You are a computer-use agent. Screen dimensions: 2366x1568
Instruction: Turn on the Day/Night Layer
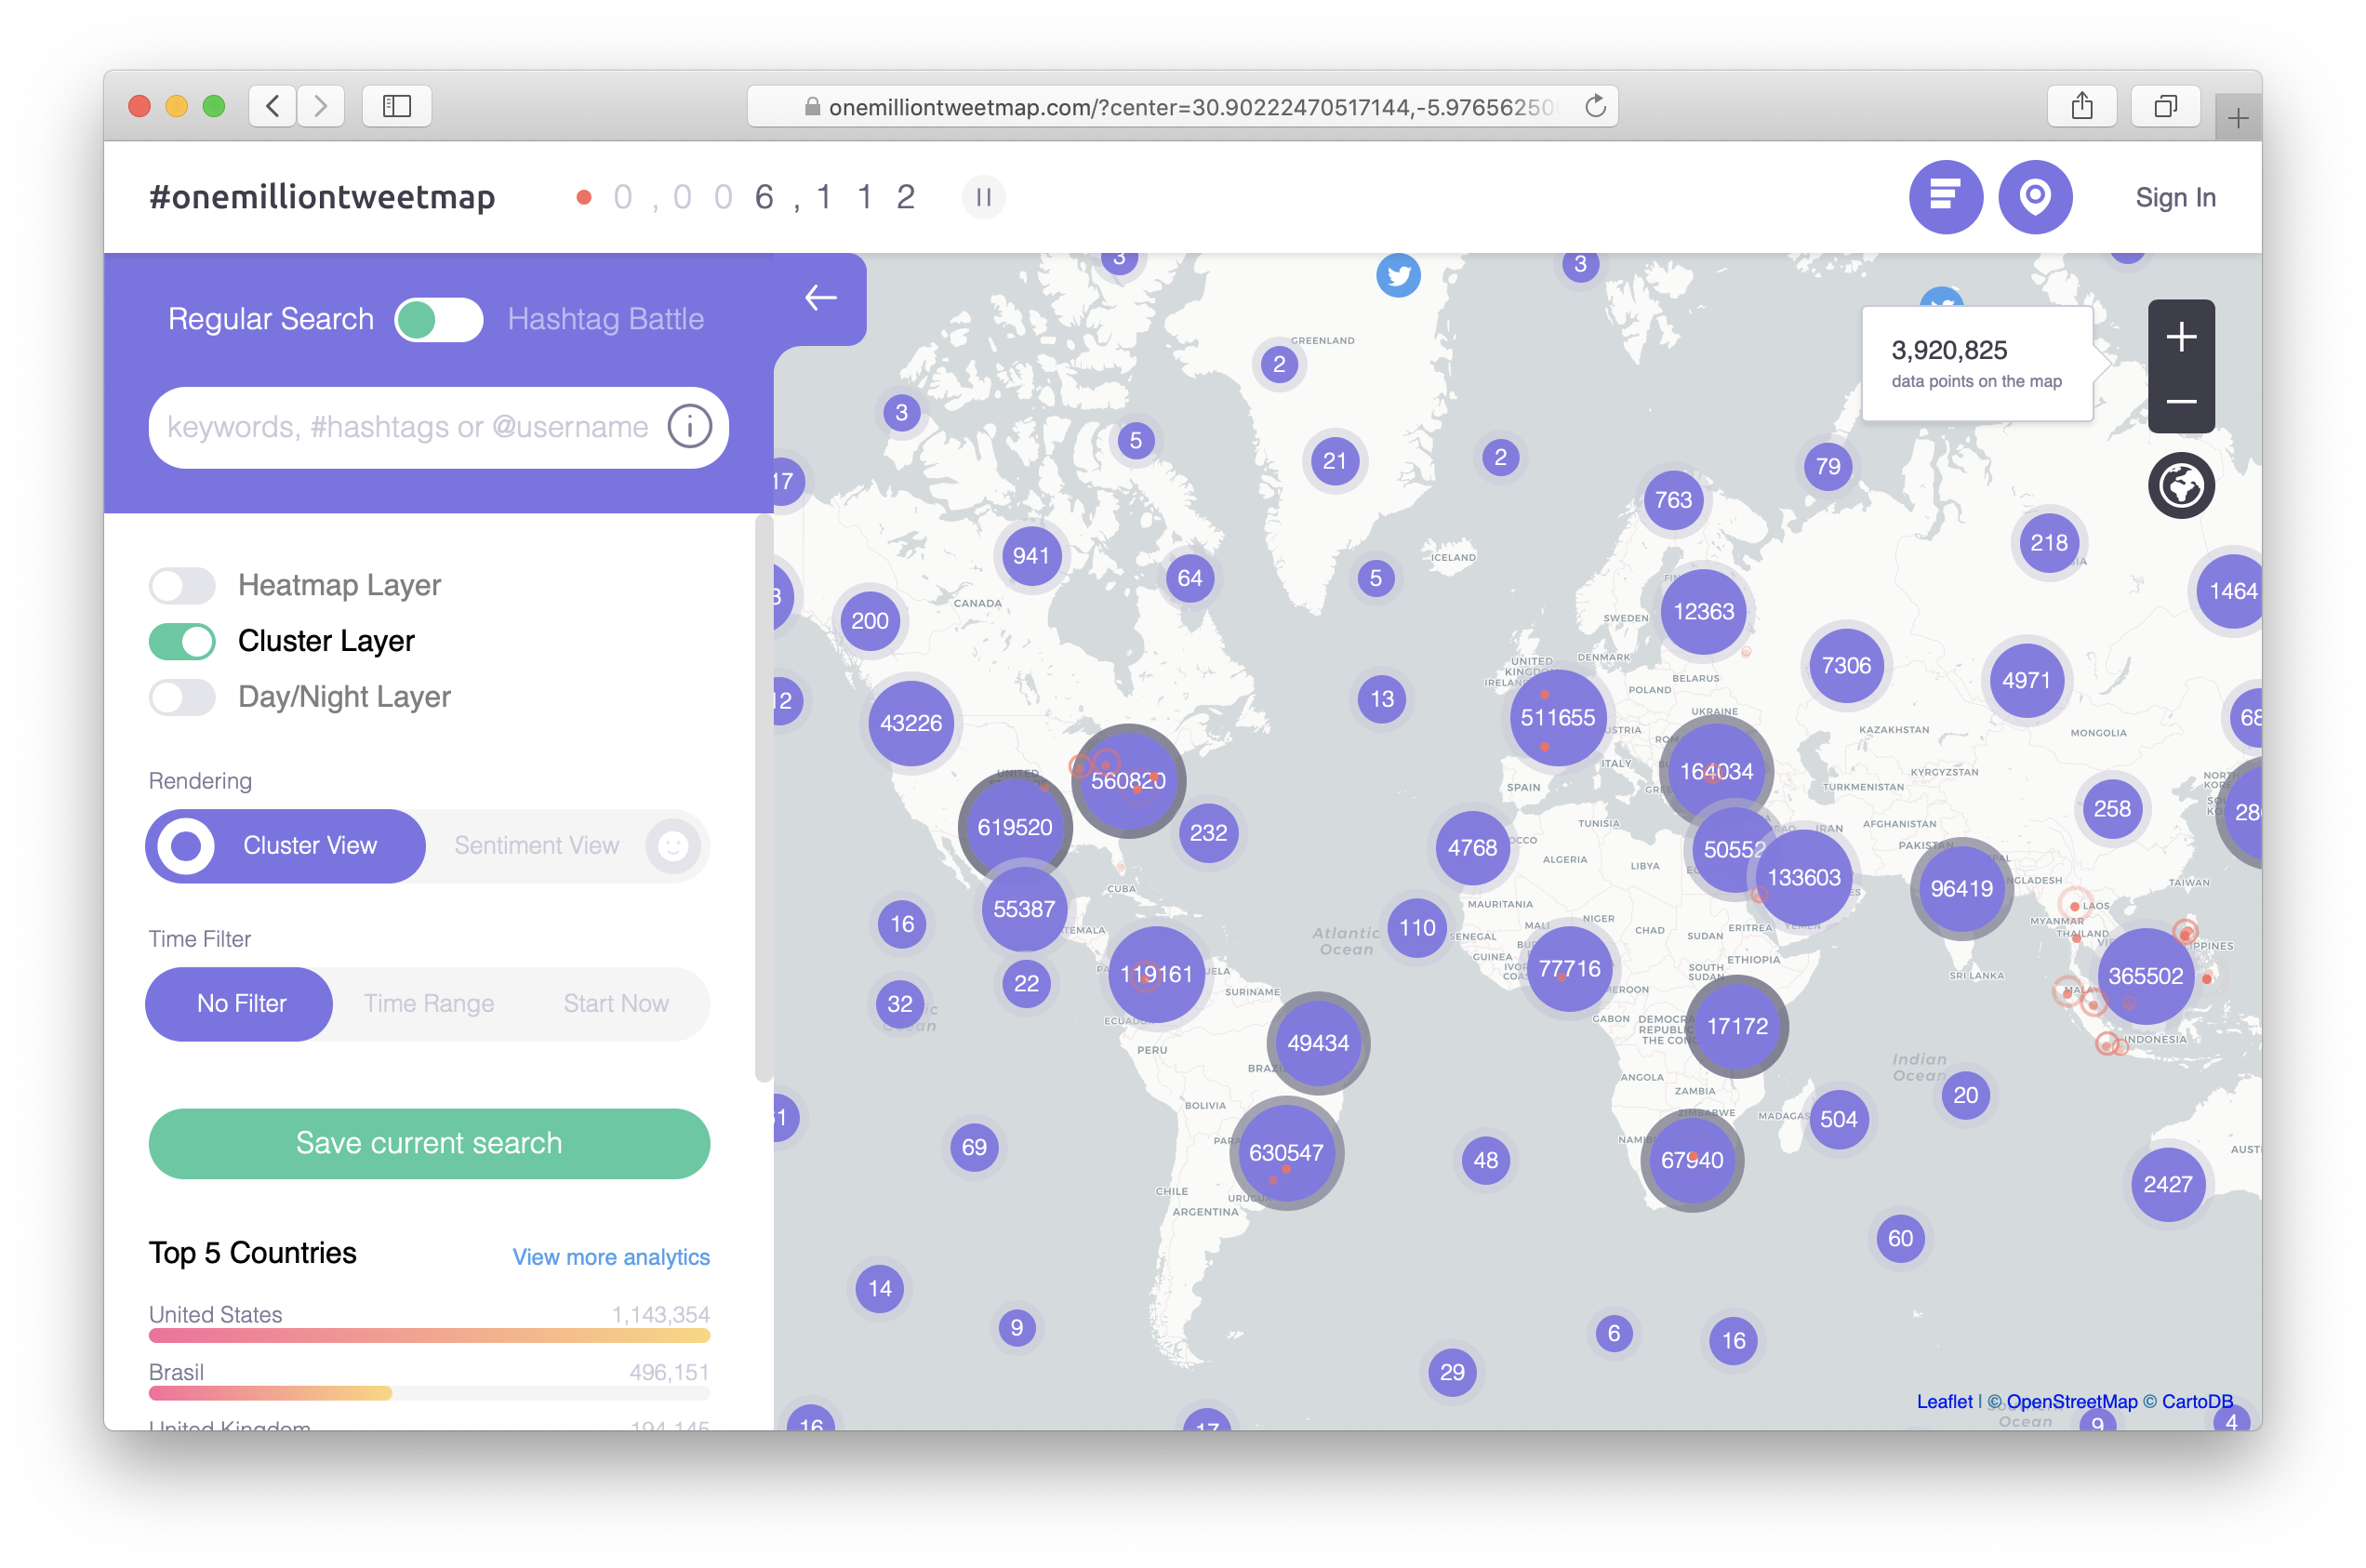point(181,697)
